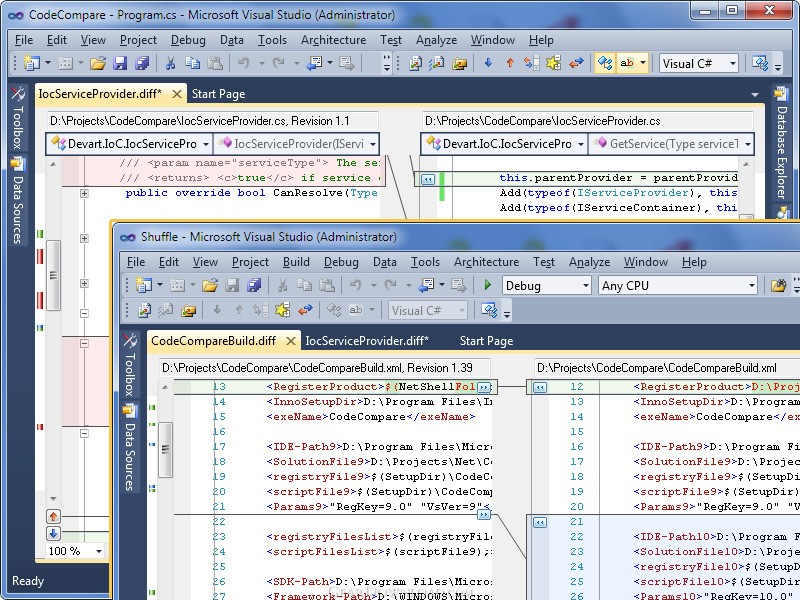
Task: Copy-left arrow beside this.parentProvider line
Action: tap(428, 179)
